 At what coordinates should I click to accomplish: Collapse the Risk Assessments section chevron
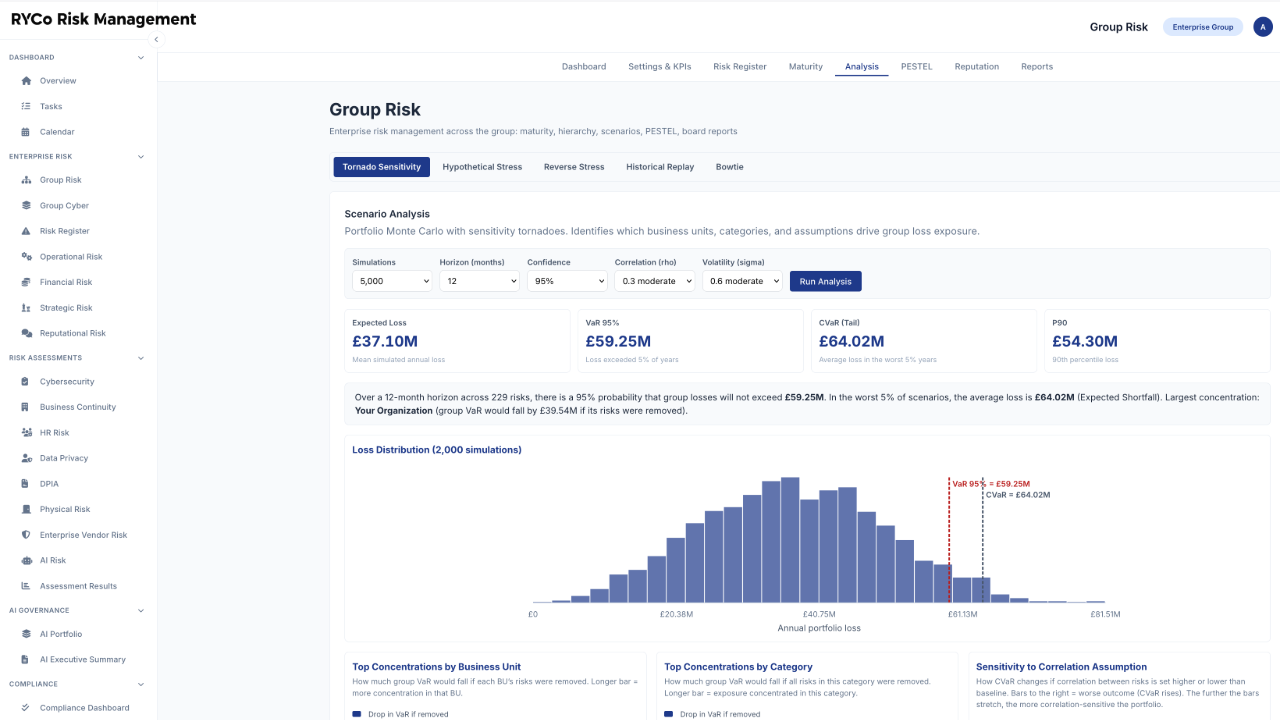(x=141, y=358)
